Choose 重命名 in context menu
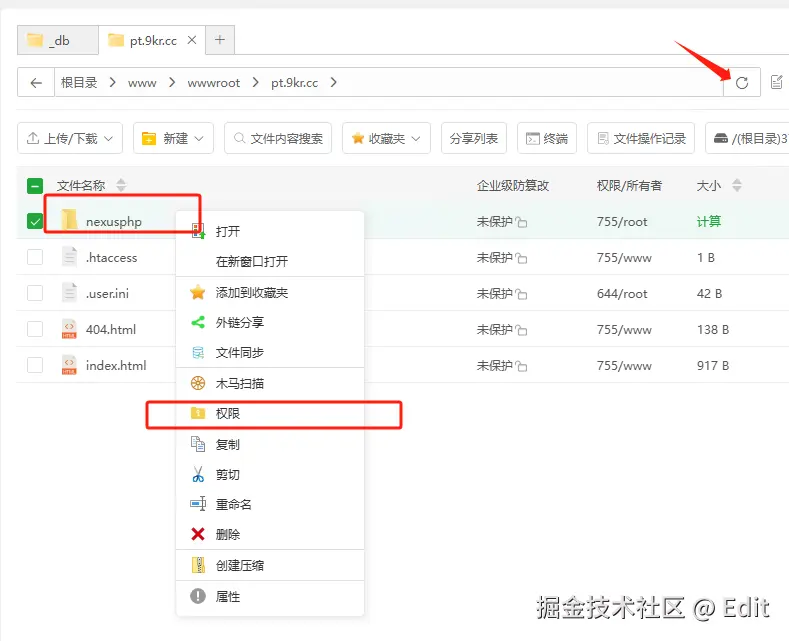789x641 pixels. [270, 504]
